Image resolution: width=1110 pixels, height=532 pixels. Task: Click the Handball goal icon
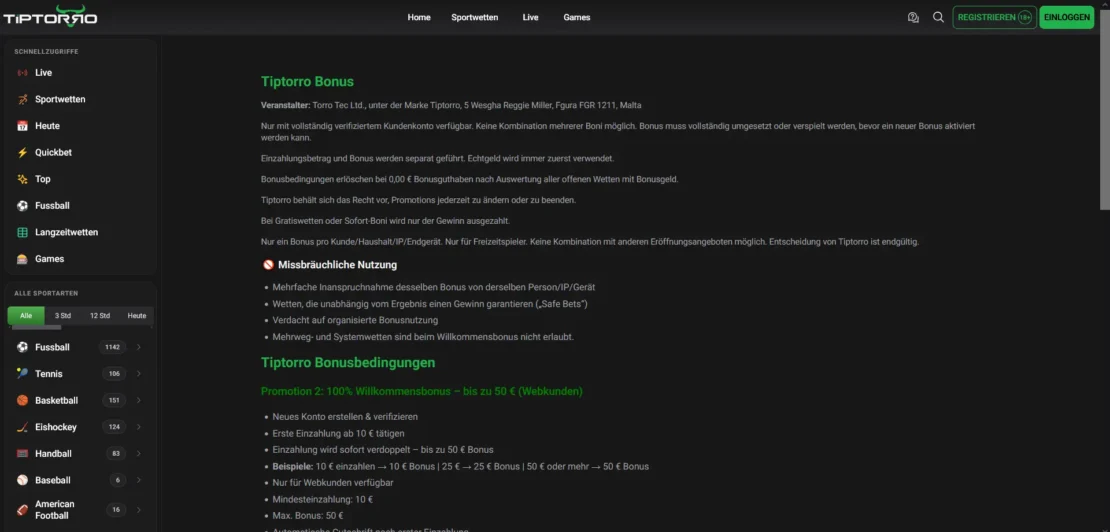[23, 453]
